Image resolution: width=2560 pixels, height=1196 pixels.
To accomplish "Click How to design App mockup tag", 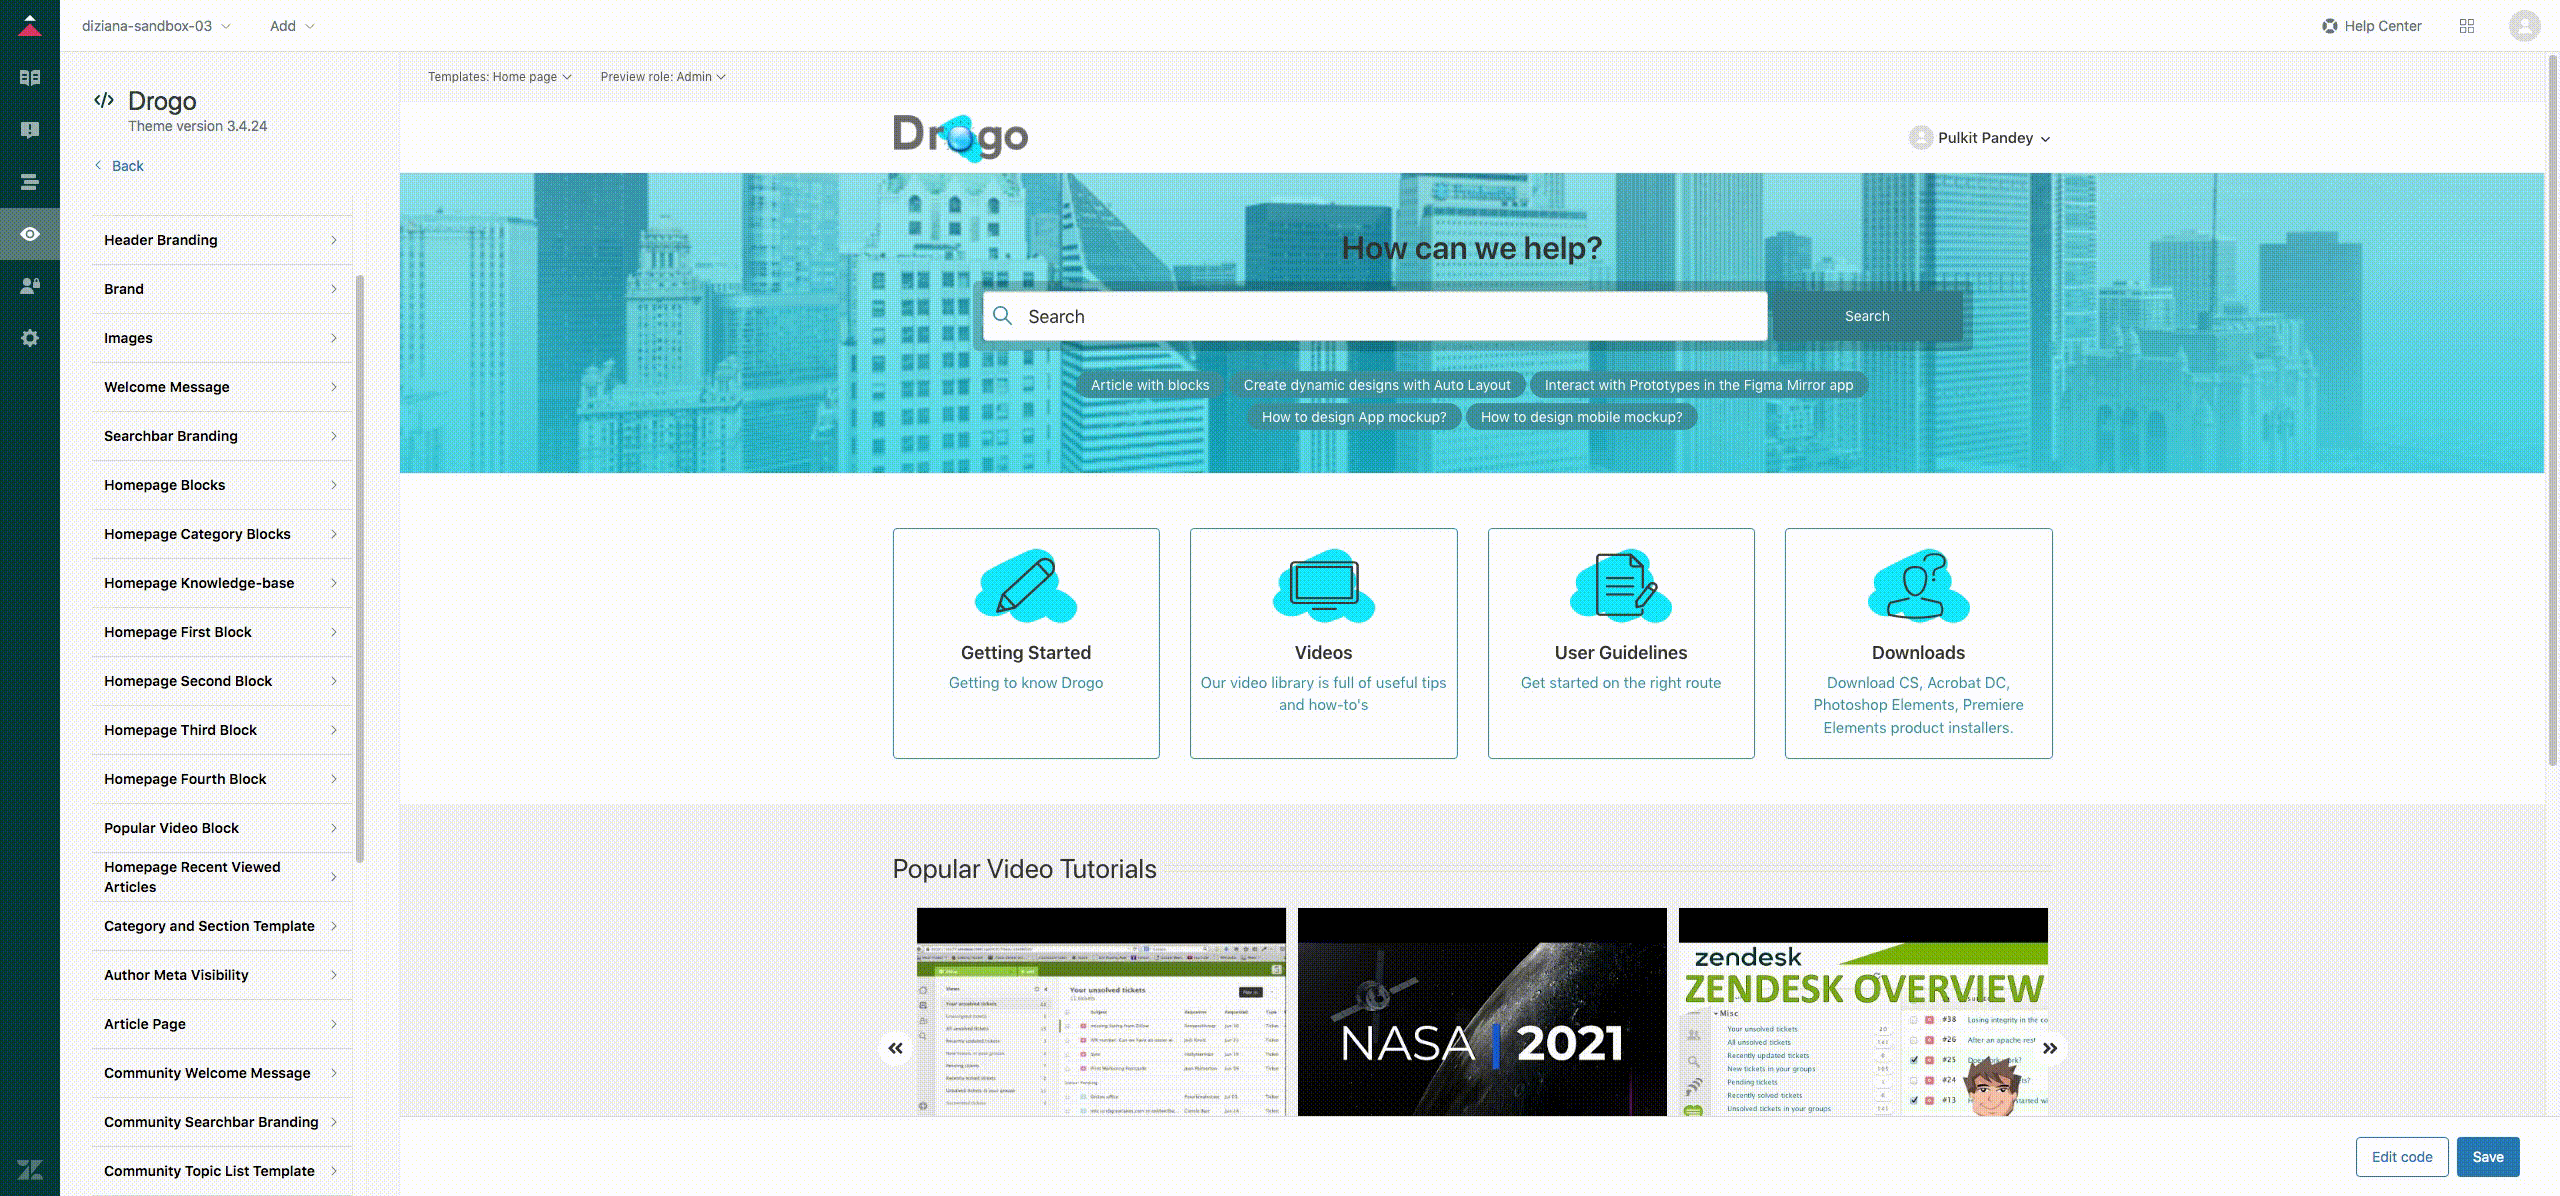I will (1354, 417).
